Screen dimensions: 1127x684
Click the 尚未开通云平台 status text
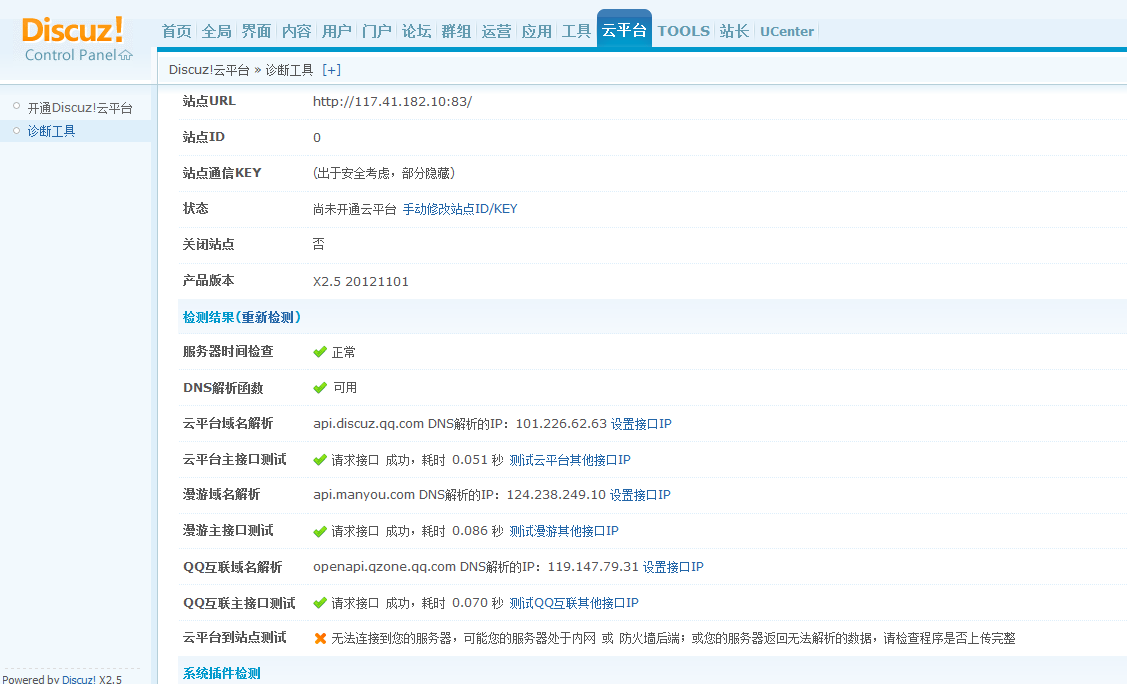tap(354, 209)
